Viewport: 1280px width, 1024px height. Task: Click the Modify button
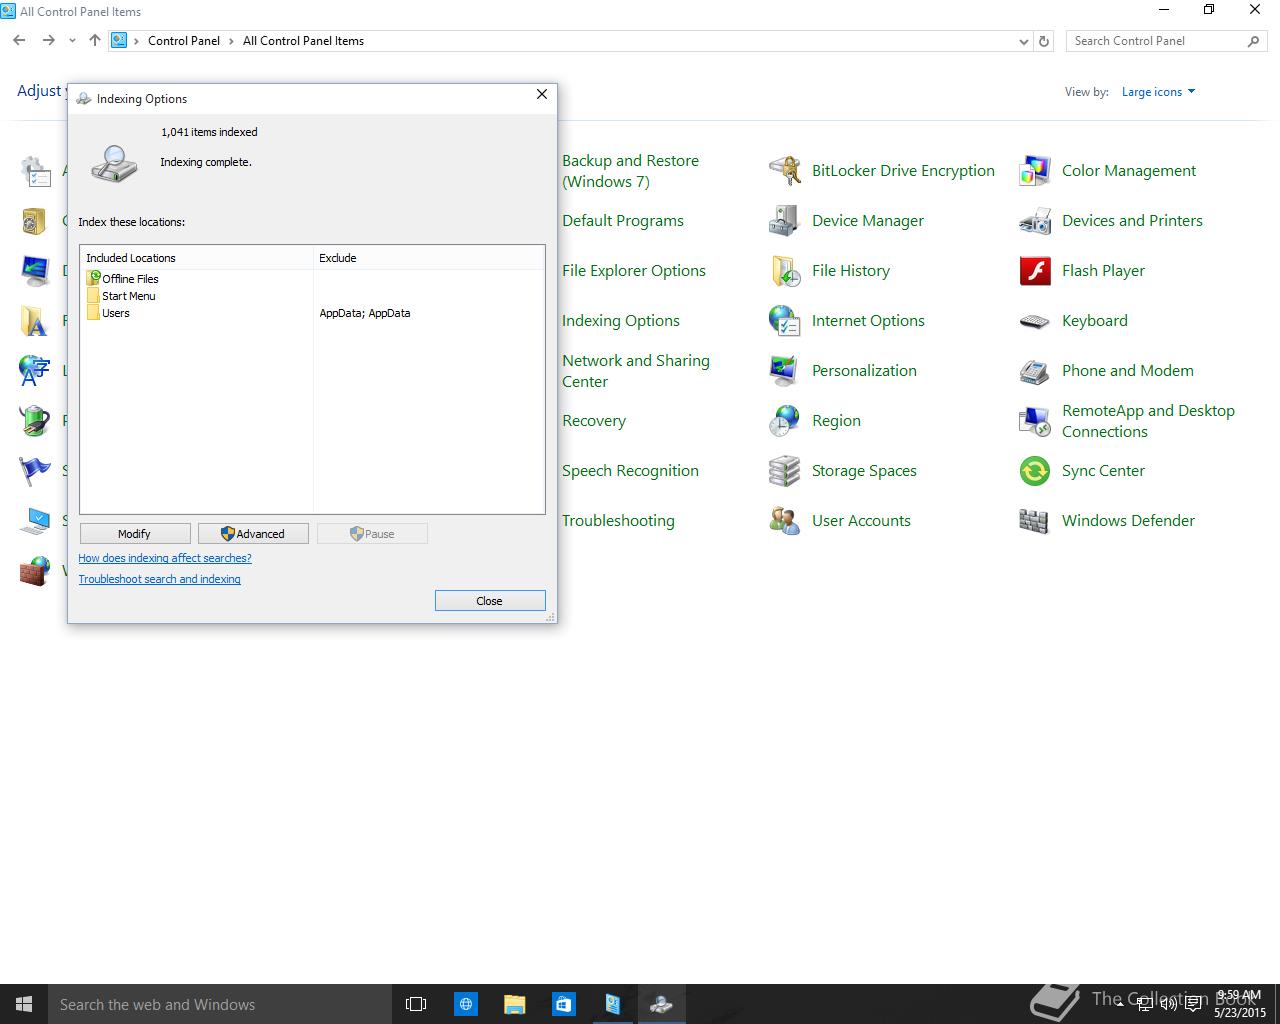pyautogui.click(x=135, y=534)
